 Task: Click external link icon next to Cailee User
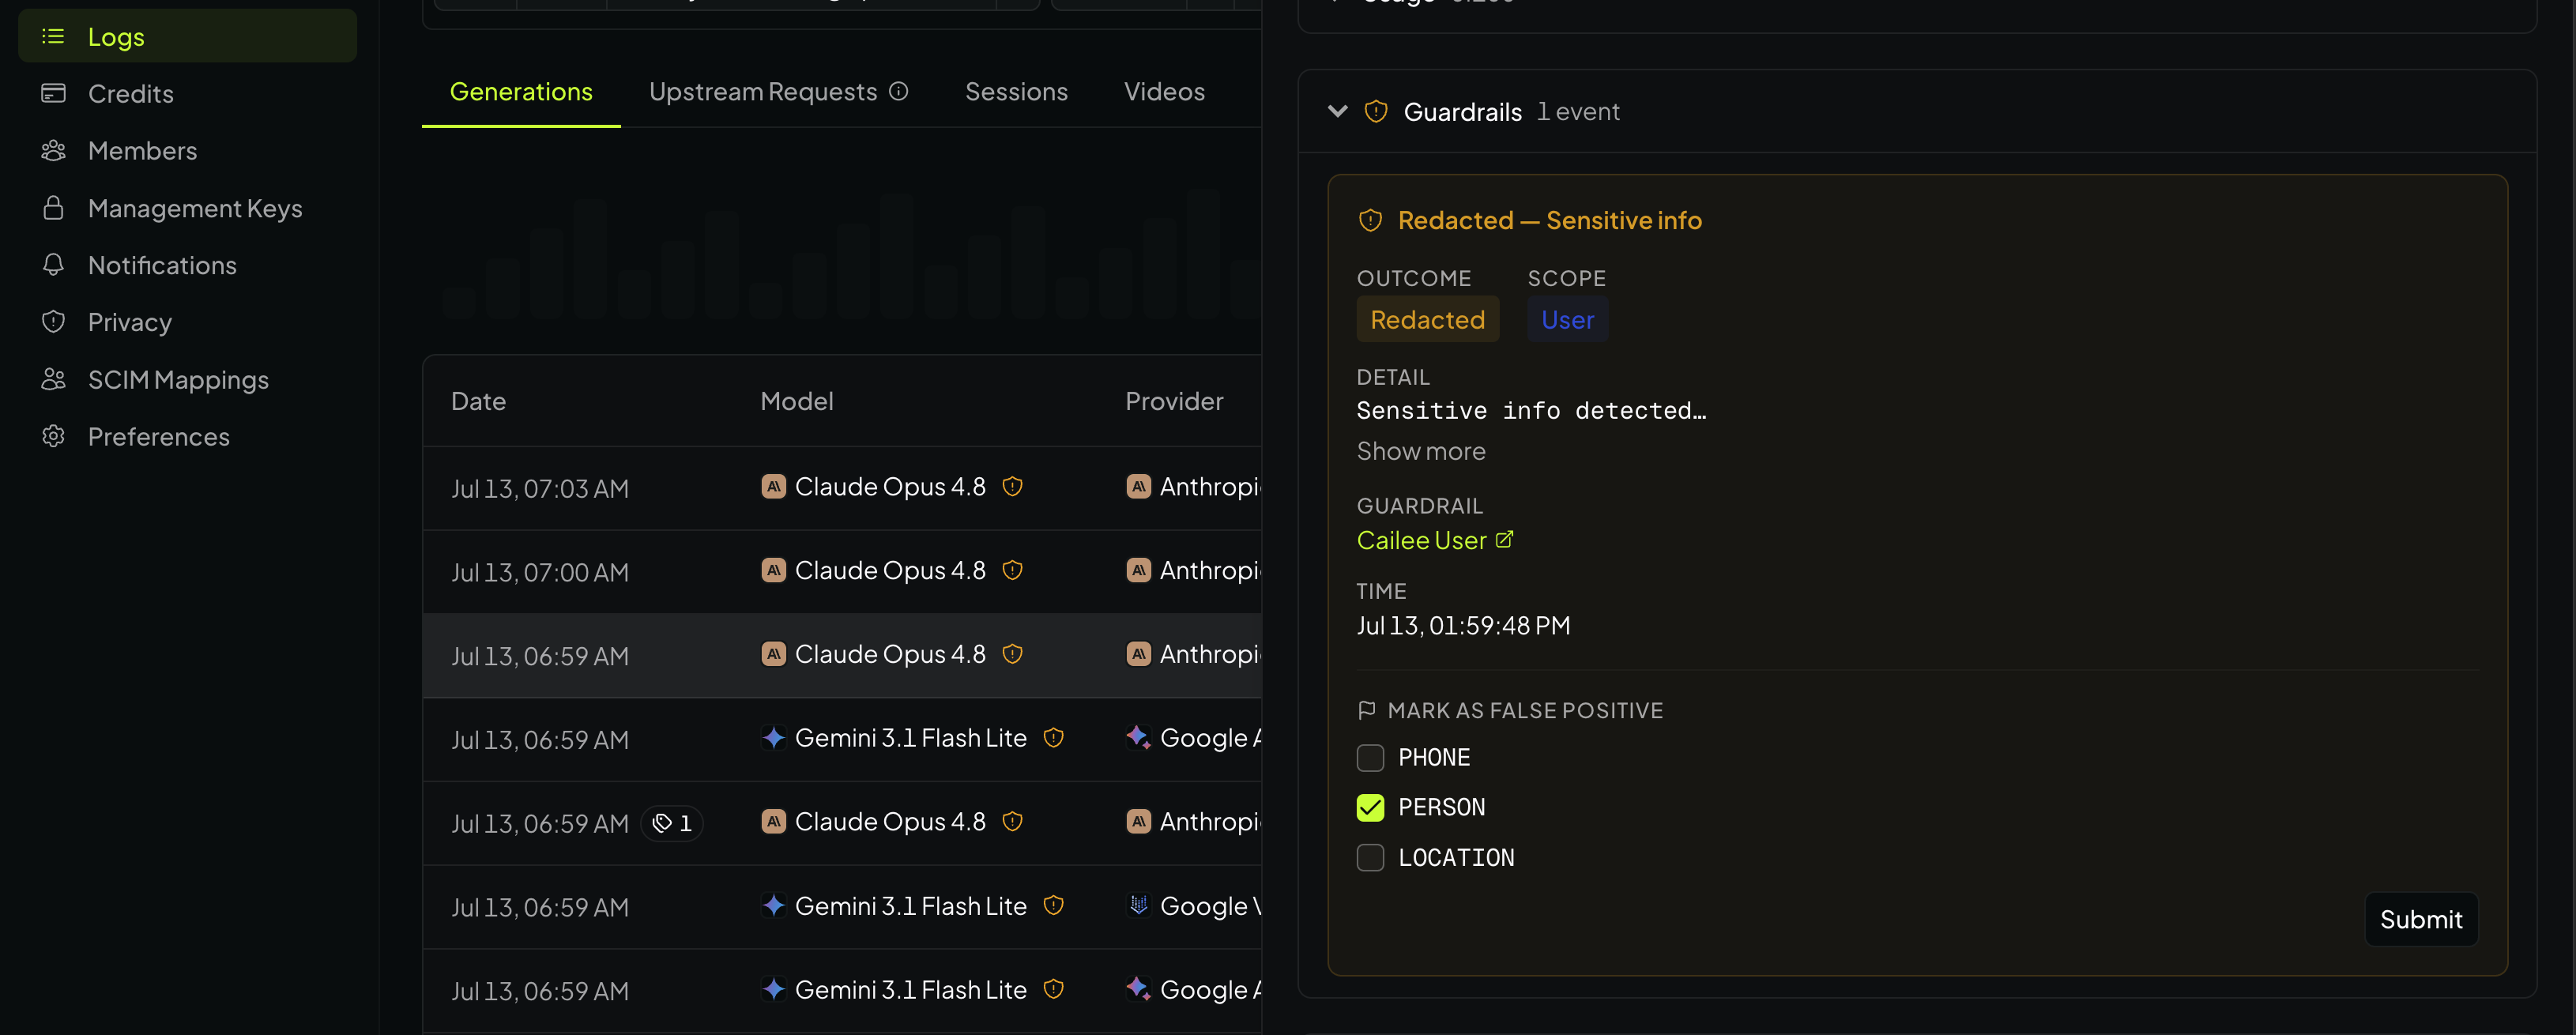(1504, 540)
